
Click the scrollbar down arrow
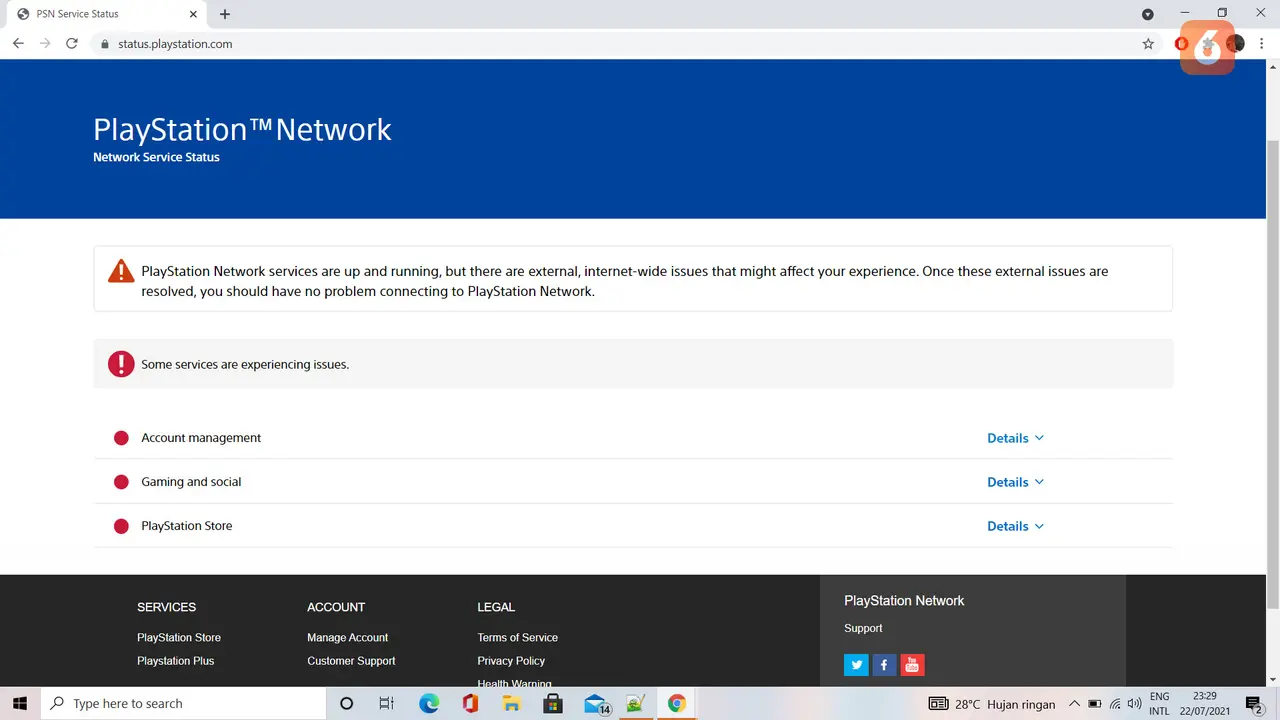(x=1272, y=680)
